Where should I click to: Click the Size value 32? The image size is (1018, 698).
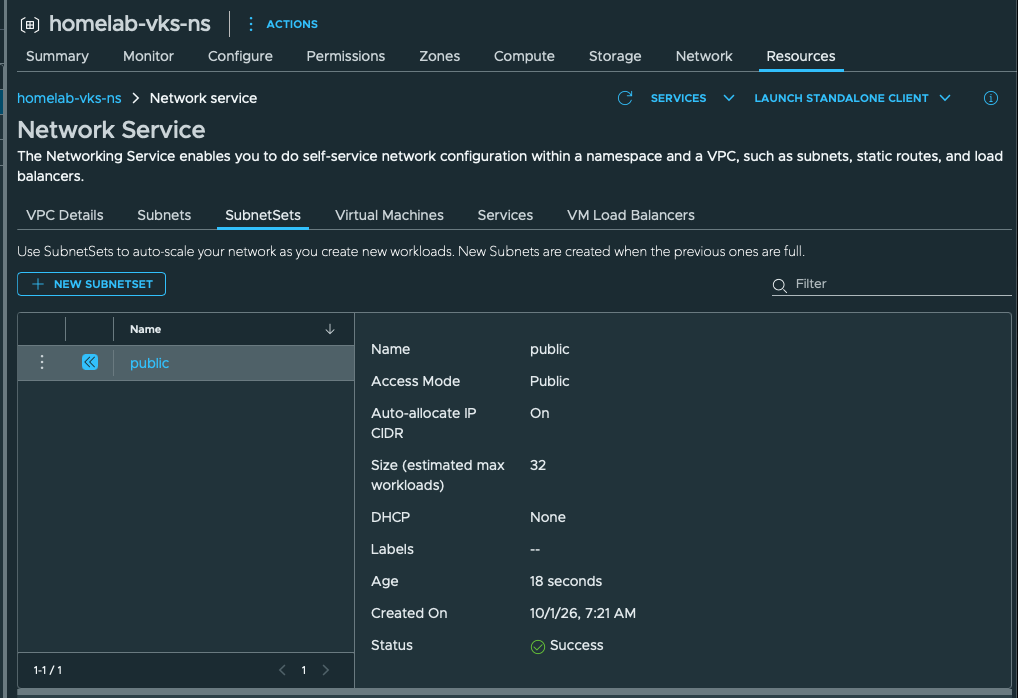[538, 465]
